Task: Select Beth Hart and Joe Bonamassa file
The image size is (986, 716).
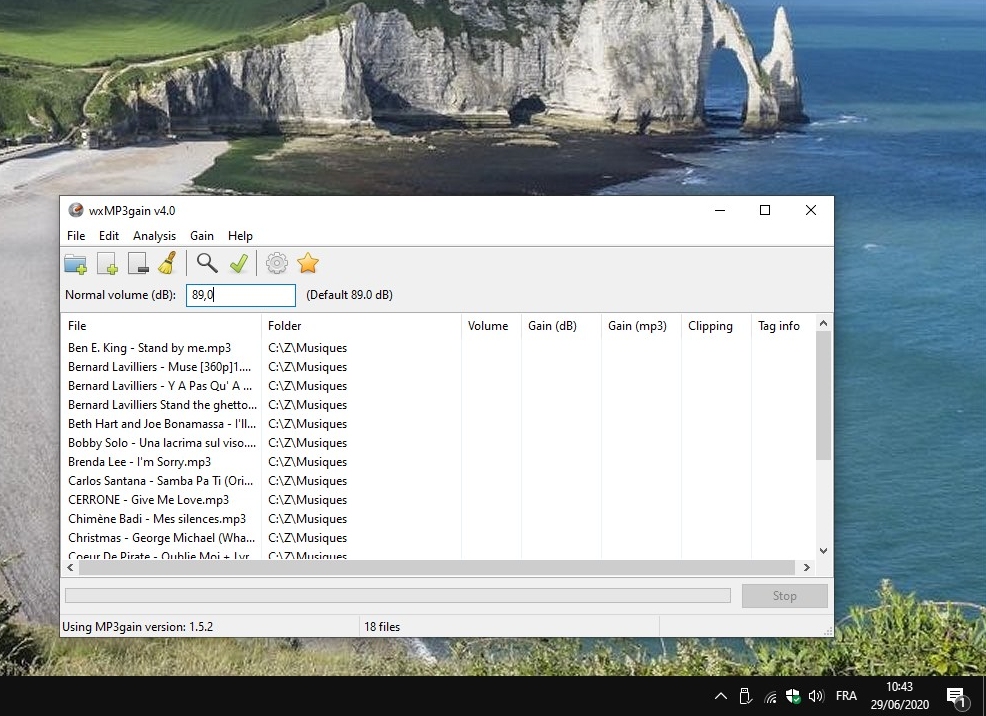Action: tap(162, 424)
